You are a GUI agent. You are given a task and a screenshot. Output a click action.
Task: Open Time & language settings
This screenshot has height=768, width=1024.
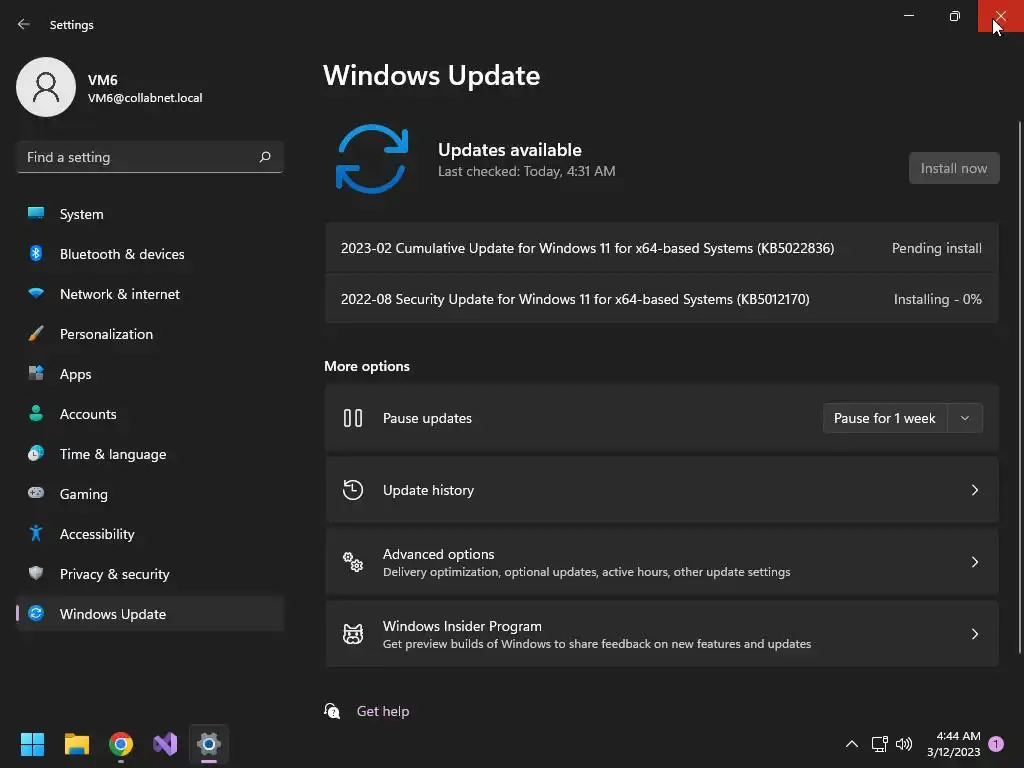coord(150,454)
